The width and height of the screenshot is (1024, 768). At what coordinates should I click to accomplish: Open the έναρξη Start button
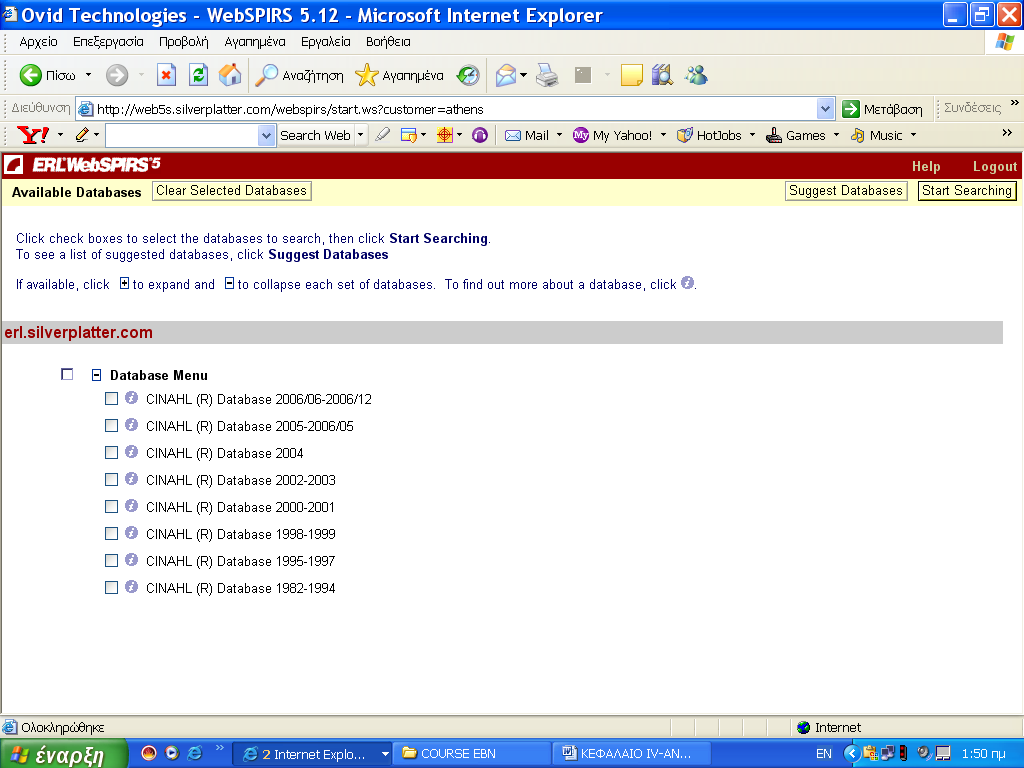63,754
